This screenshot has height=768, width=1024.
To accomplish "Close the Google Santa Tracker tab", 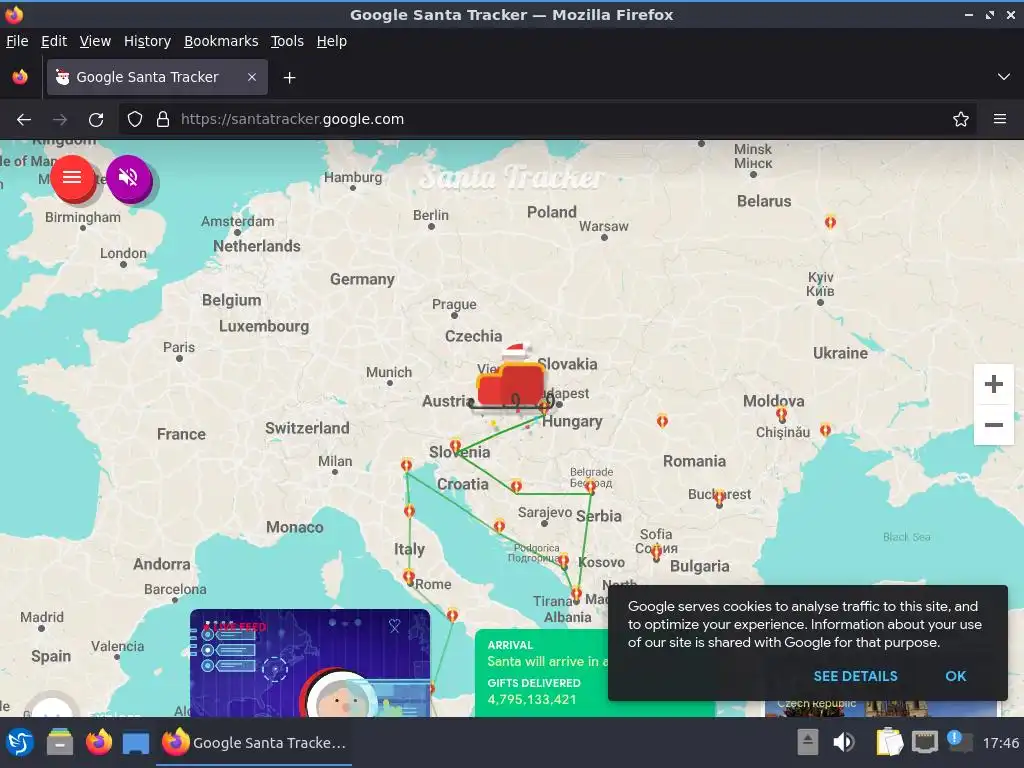I will 252,77.
